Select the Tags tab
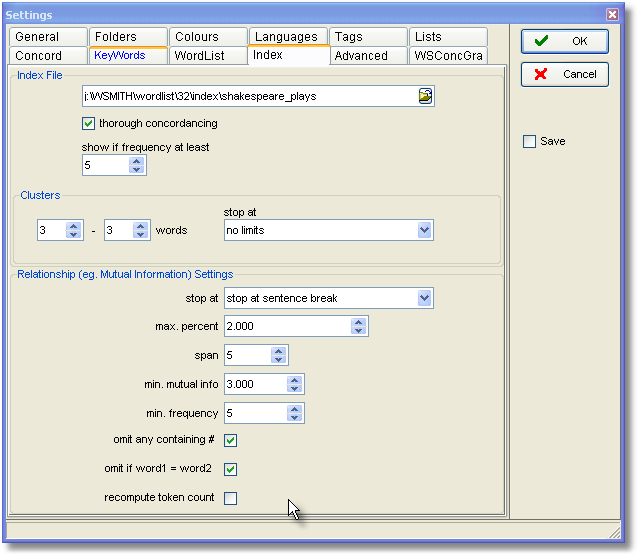Image resolution: width=639 pixels, height=557 pixels. pyautogui.click(x=368, y=37)
